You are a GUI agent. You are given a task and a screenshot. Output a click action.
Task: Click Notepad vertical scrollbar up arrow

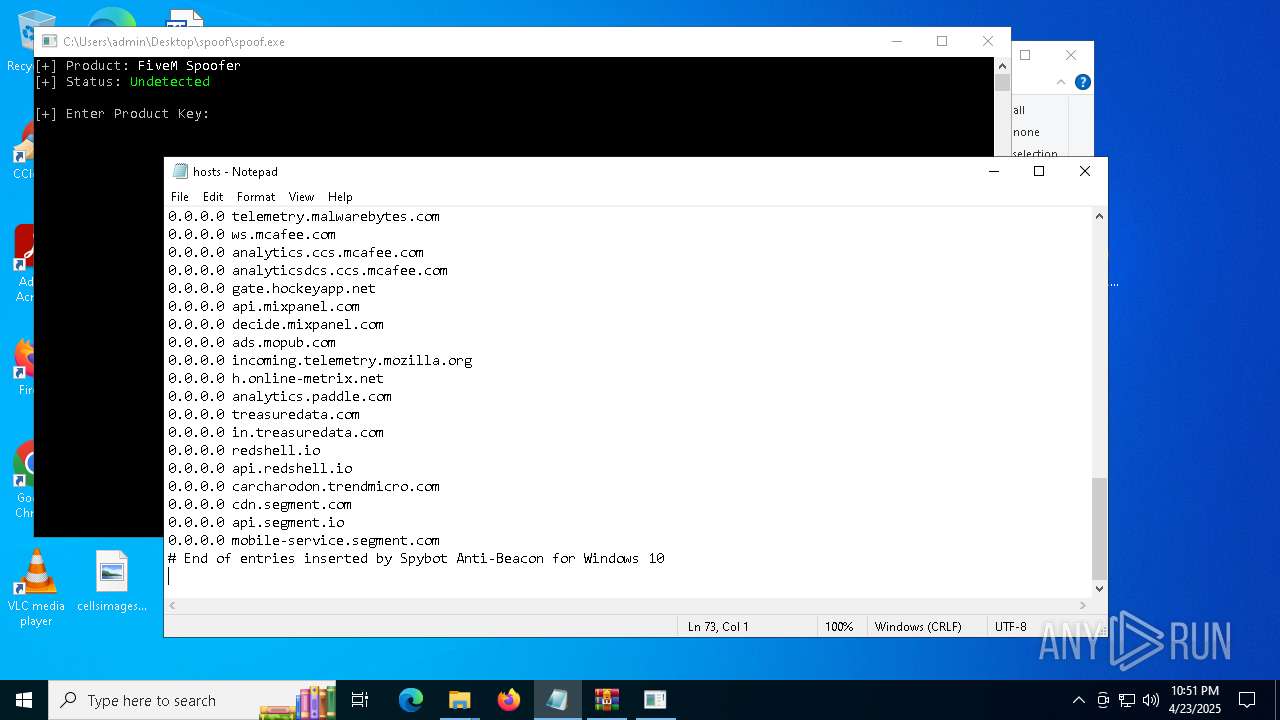(x=1099, y=216)
